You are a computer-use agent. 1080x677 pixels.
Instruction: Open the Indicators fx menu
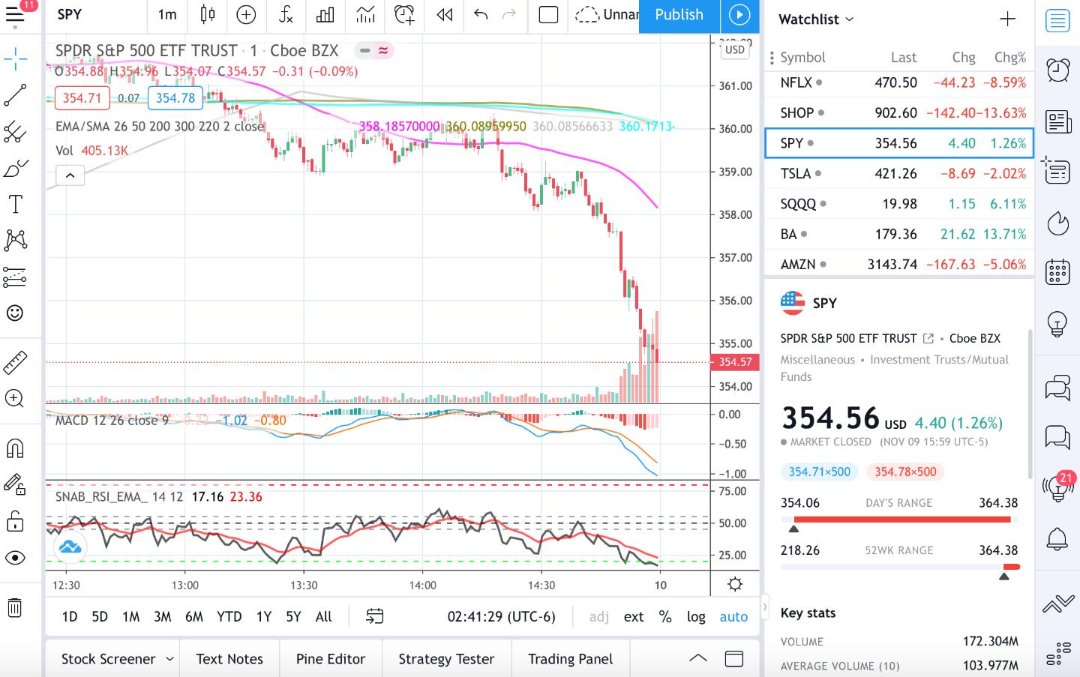pyautogui.click(x=286, y=15)
